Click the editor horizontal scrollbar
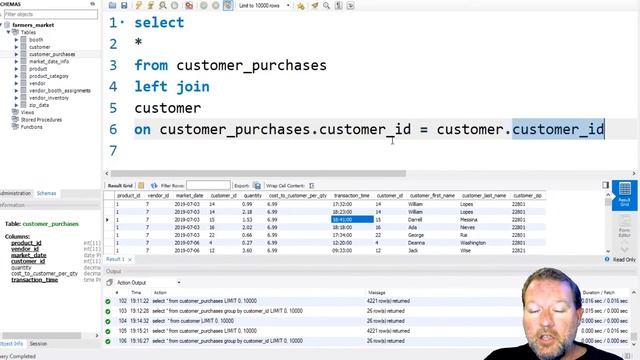The image size is (640, 360). [258, 173]
